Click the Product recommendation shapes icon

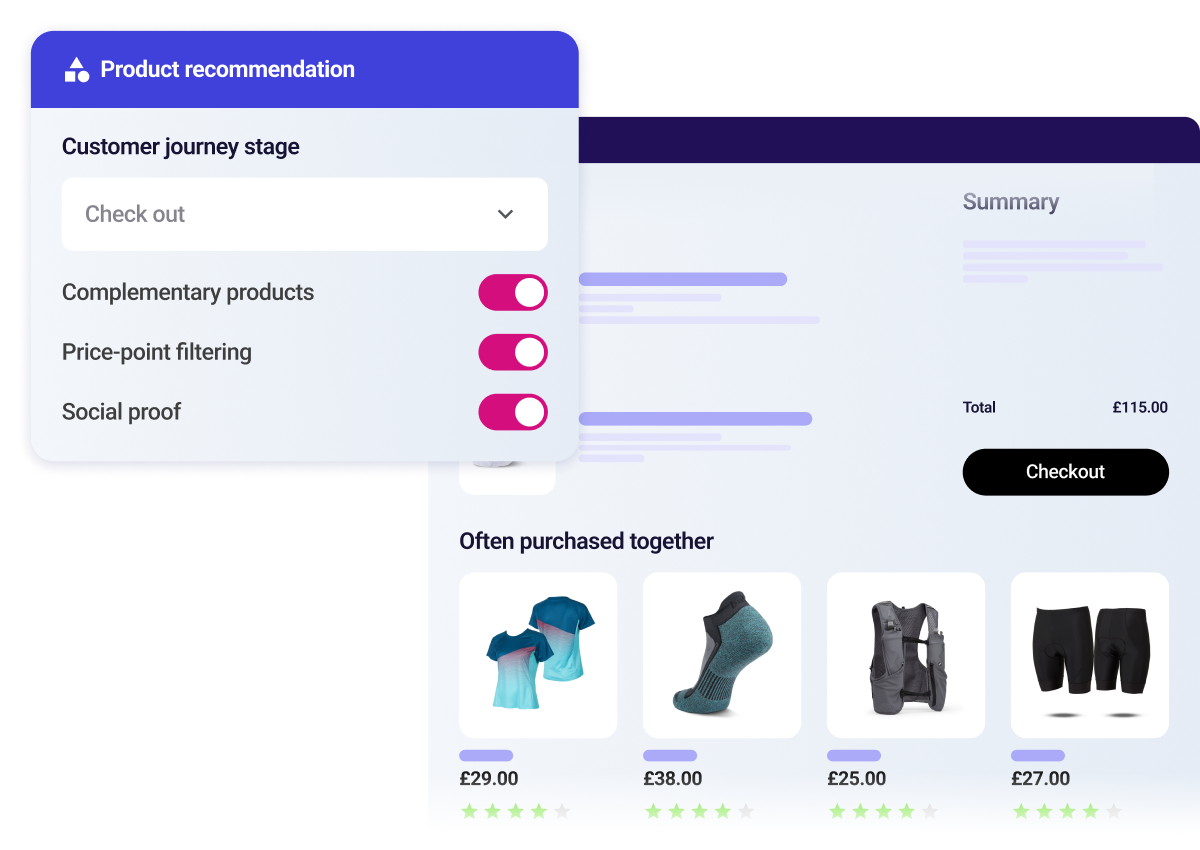[77, 69]
